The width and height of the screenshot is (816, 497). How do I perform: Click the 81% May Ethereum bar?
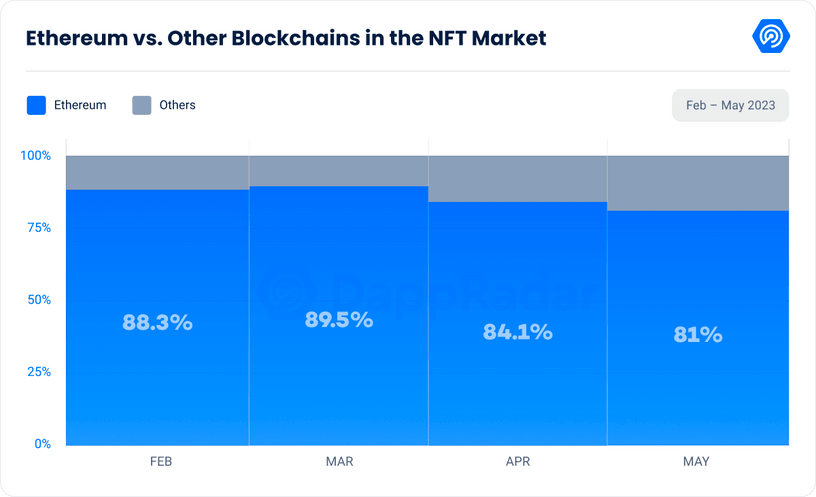click(698, 335)
